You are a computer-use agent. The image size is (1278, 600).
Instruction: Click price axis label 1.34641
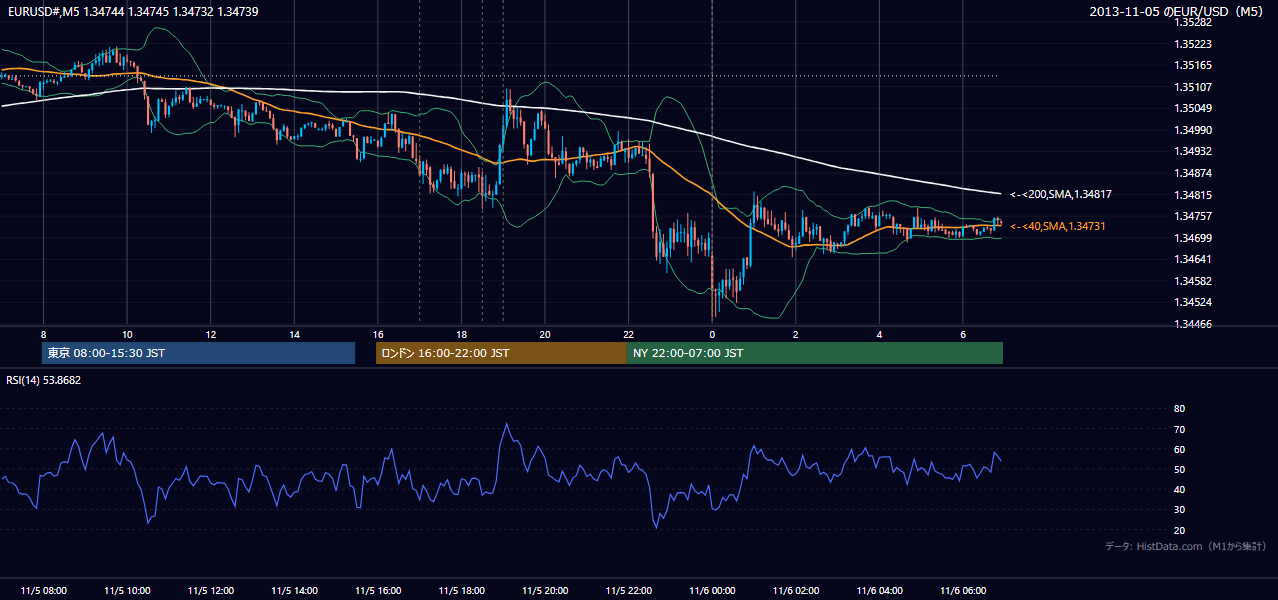(1193, 259)
